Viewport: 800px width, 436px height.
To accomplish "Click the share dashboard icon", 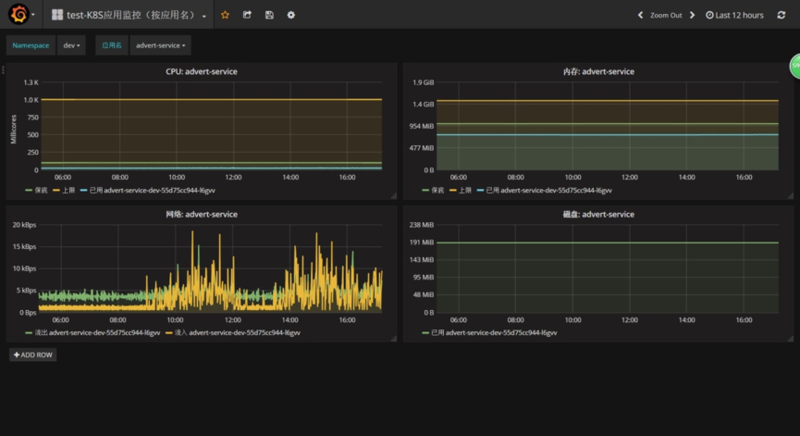I will pos(247,15).
